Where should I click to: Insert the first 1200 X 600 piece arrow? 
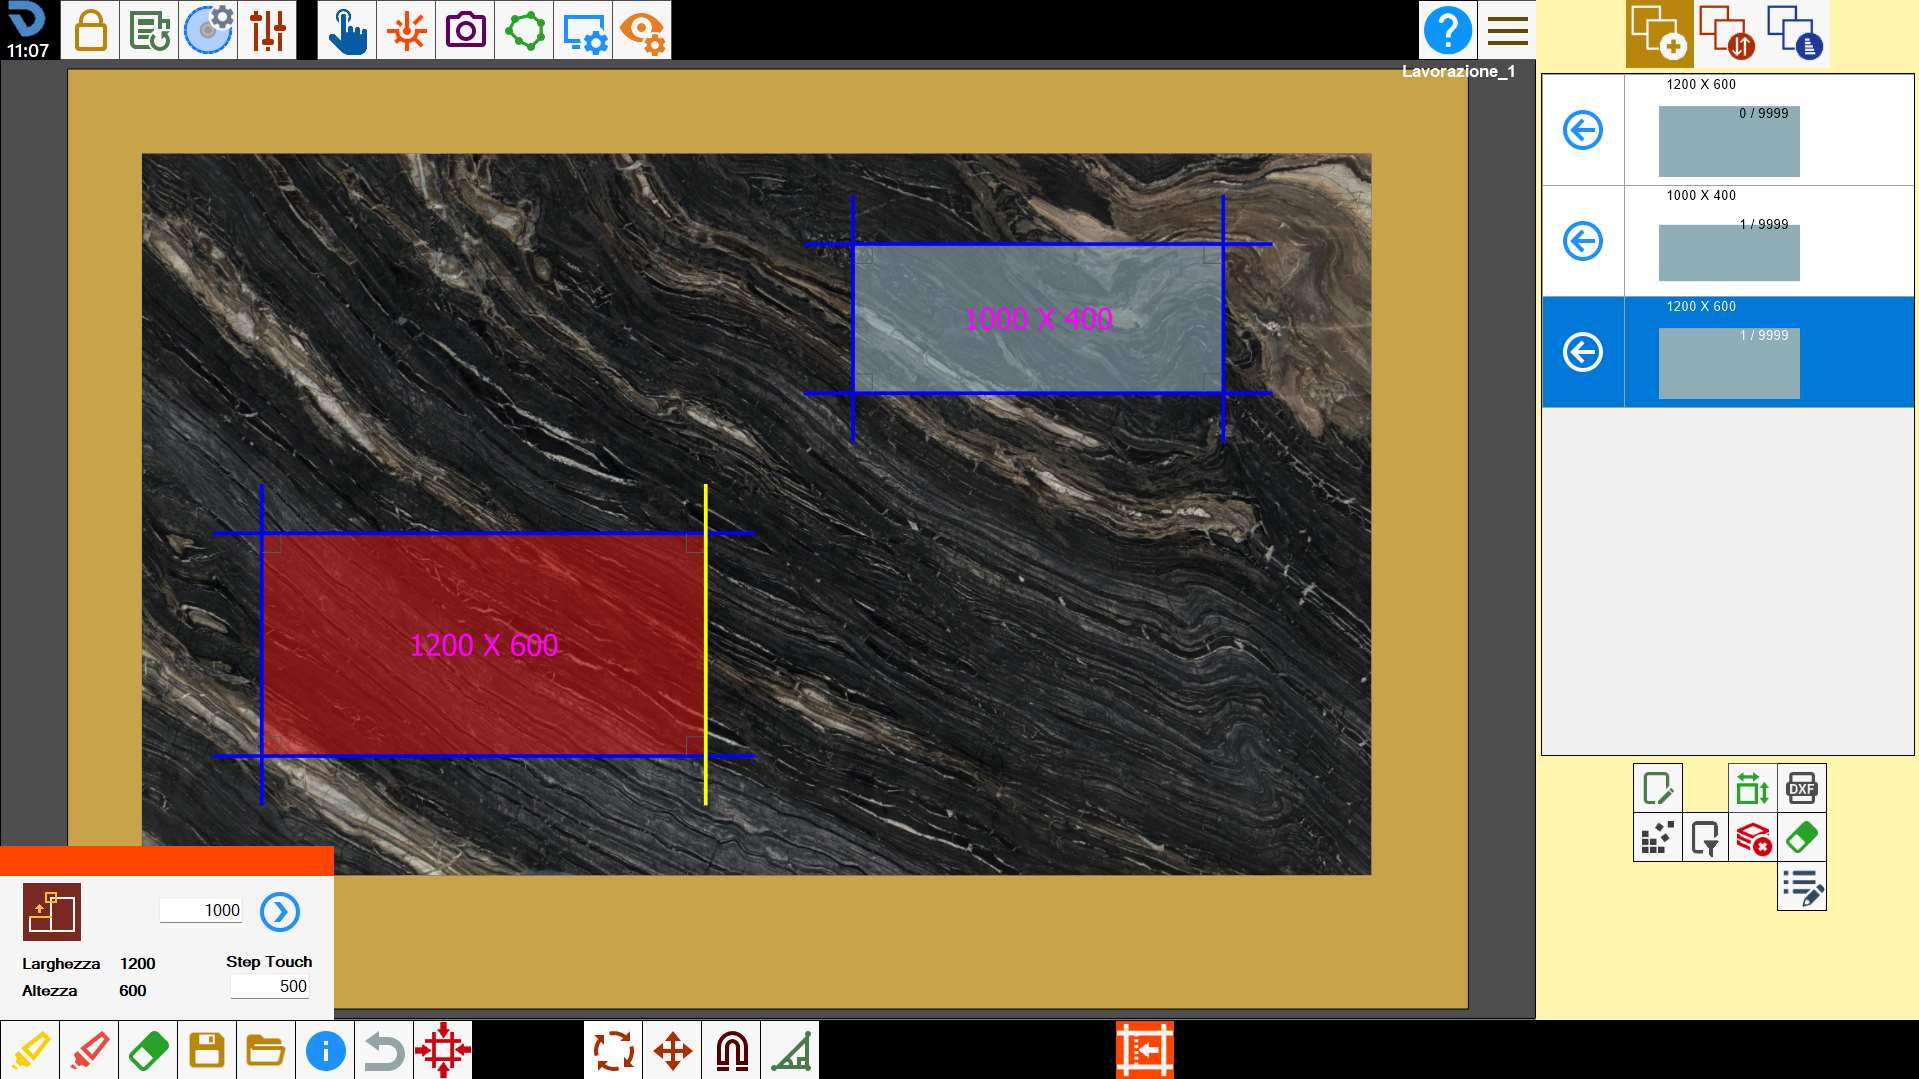point(1583,130)
